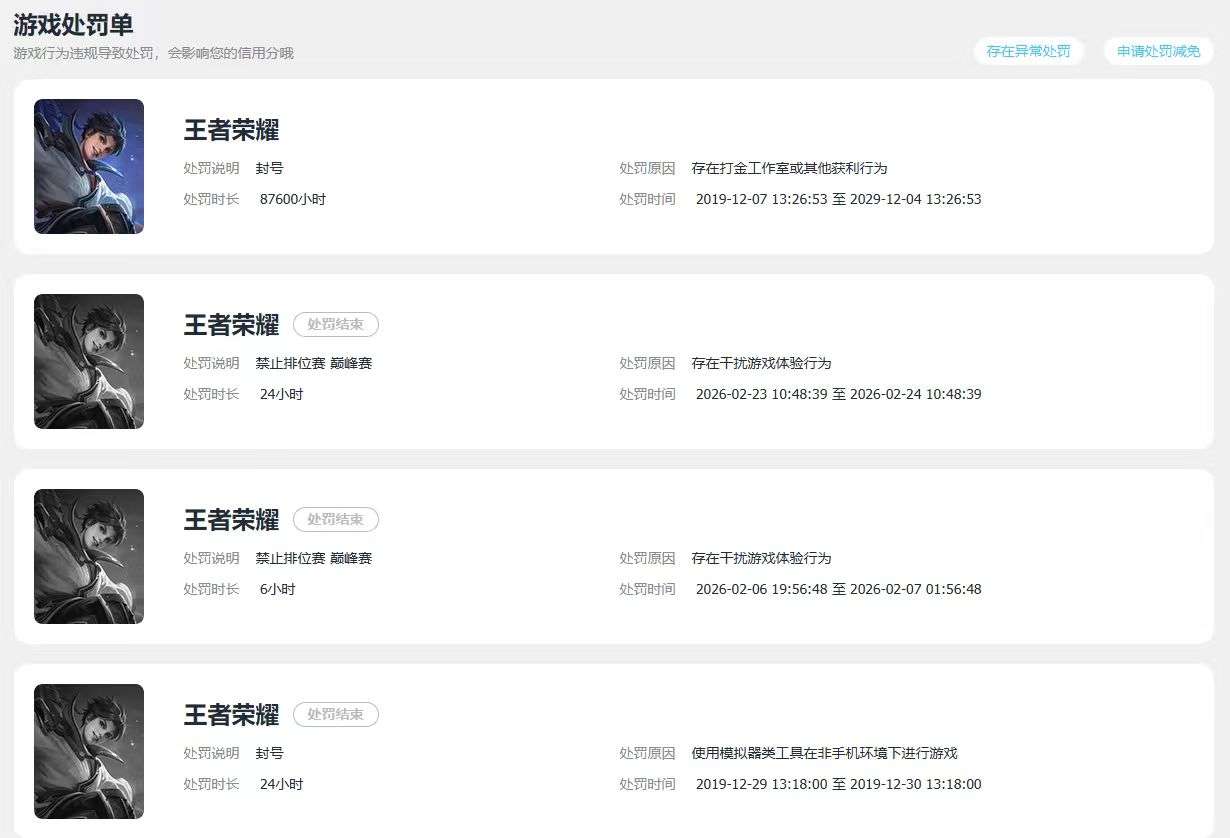
Task: Click 王者荣耀 title on the 87600小时 card
Action: [x=231, y=130]
